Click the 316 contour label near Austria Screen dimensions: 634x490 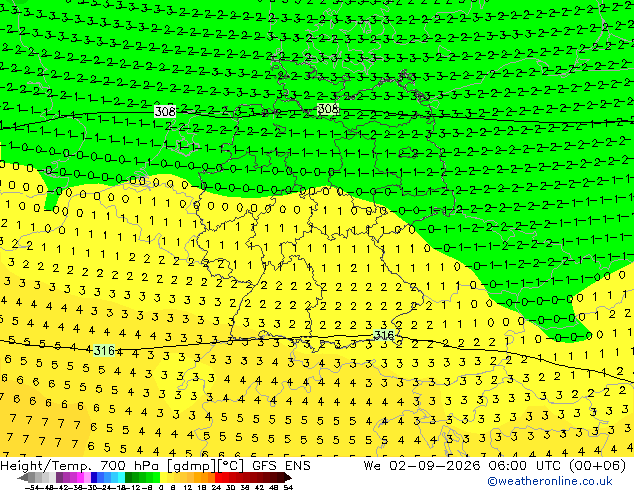point(383,335)
